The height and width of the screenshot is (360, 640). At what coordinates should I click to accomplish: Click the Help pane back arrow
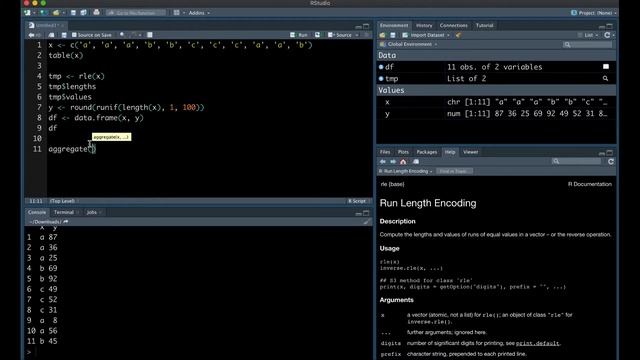click(382, 162)
